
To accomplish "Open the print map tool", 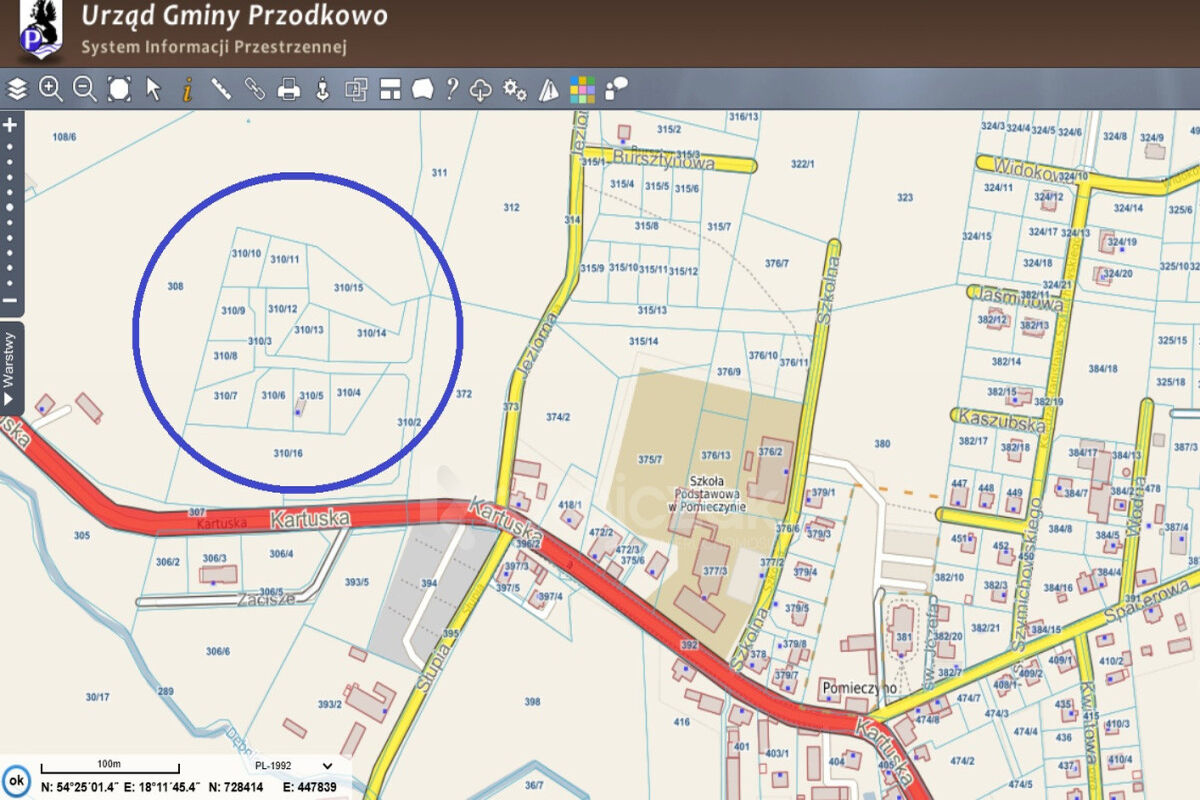I will [288, 89].
